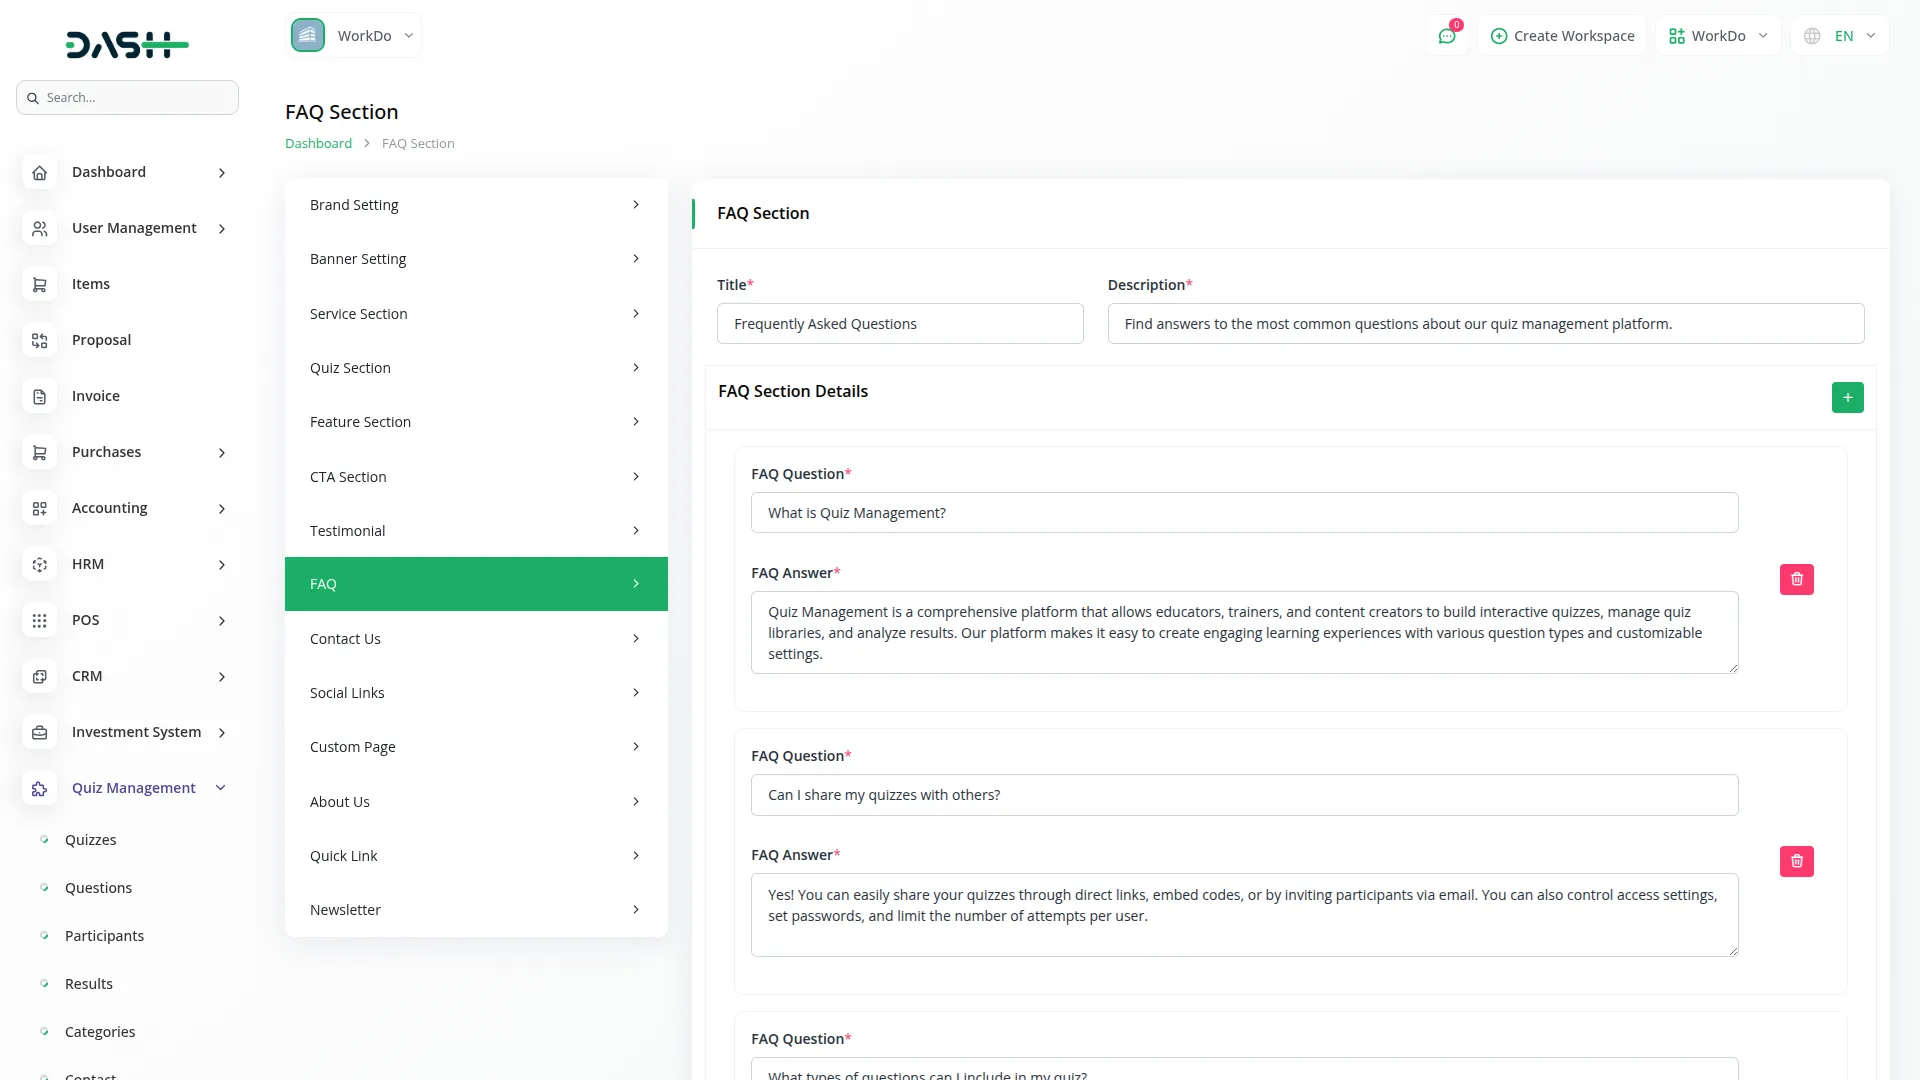The width and height of the screenshot is (1920, 1080).
Task: Select the CRM icon in sidebar
Action: (39, 676)
